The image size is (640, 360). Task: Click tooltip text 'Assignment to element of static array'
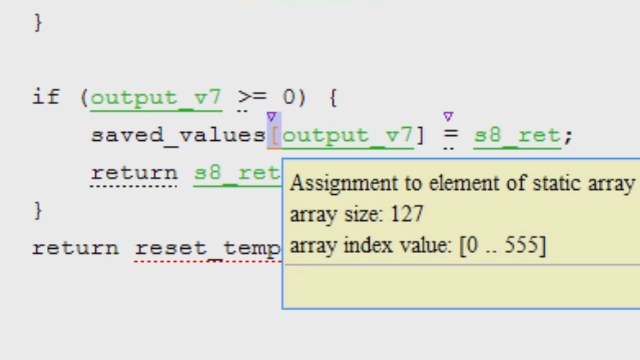(462, 183)
